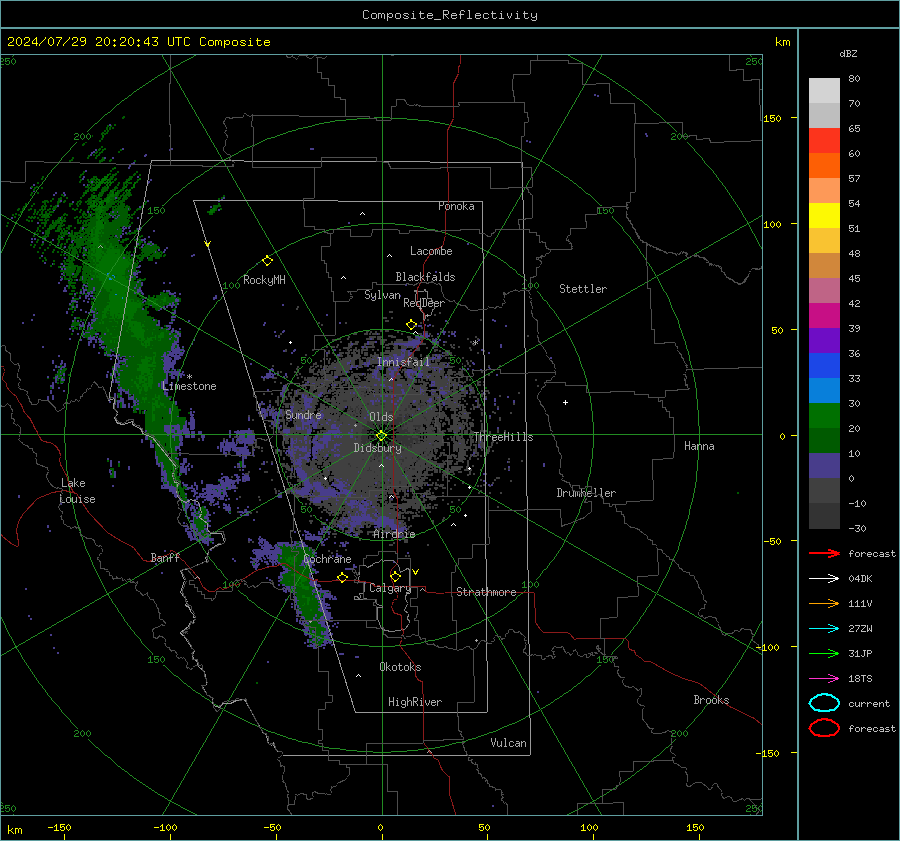Viewport: 900px width, 841px height.
Task: Click the Olds city label
Action: pyautogui.click(x=381, y=417)
